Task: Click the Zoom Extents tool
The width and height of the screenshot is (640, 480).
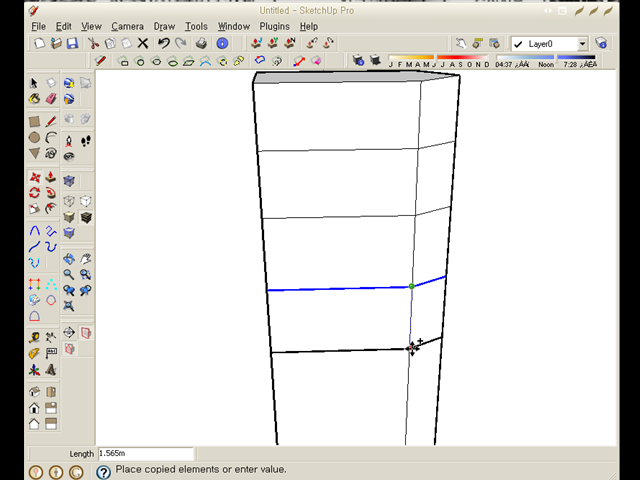Action: click(69, 306)
